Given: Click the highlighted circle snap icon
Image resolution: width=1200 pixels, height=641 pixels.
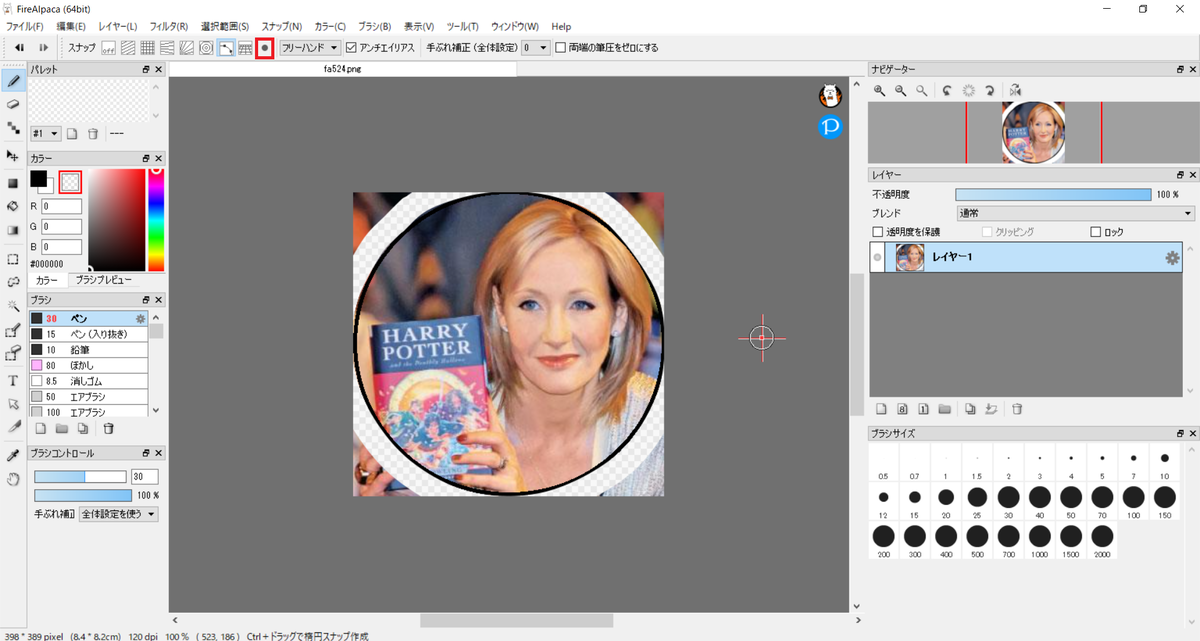Looking at the screenshot, I should coord(265,47).
